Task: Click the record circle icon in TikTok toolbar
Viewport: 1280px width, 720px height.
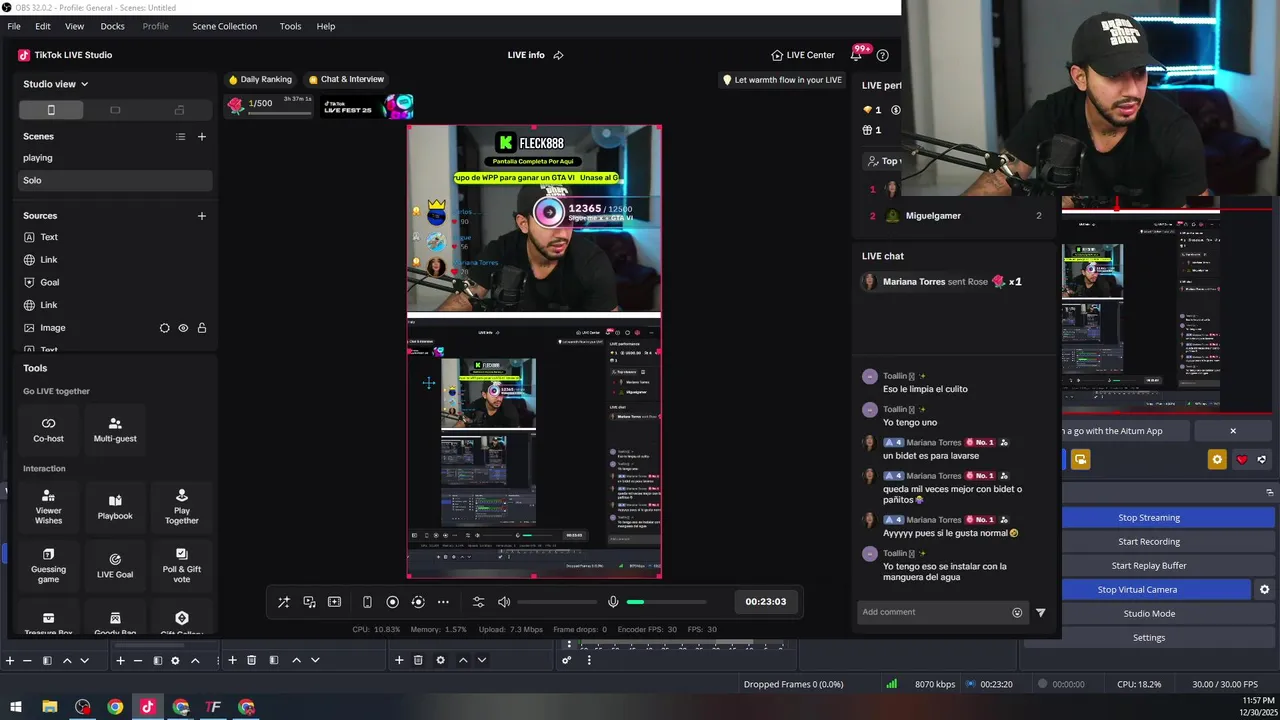Action: 392,602
